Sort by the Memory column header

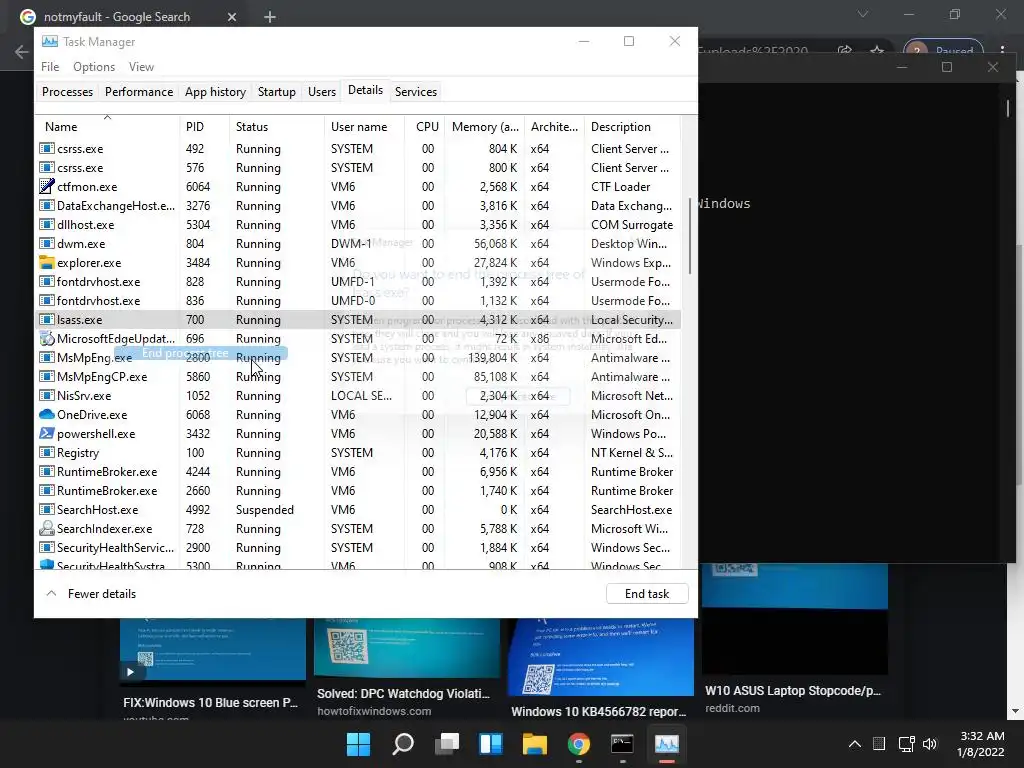click(x=485, y=127)
